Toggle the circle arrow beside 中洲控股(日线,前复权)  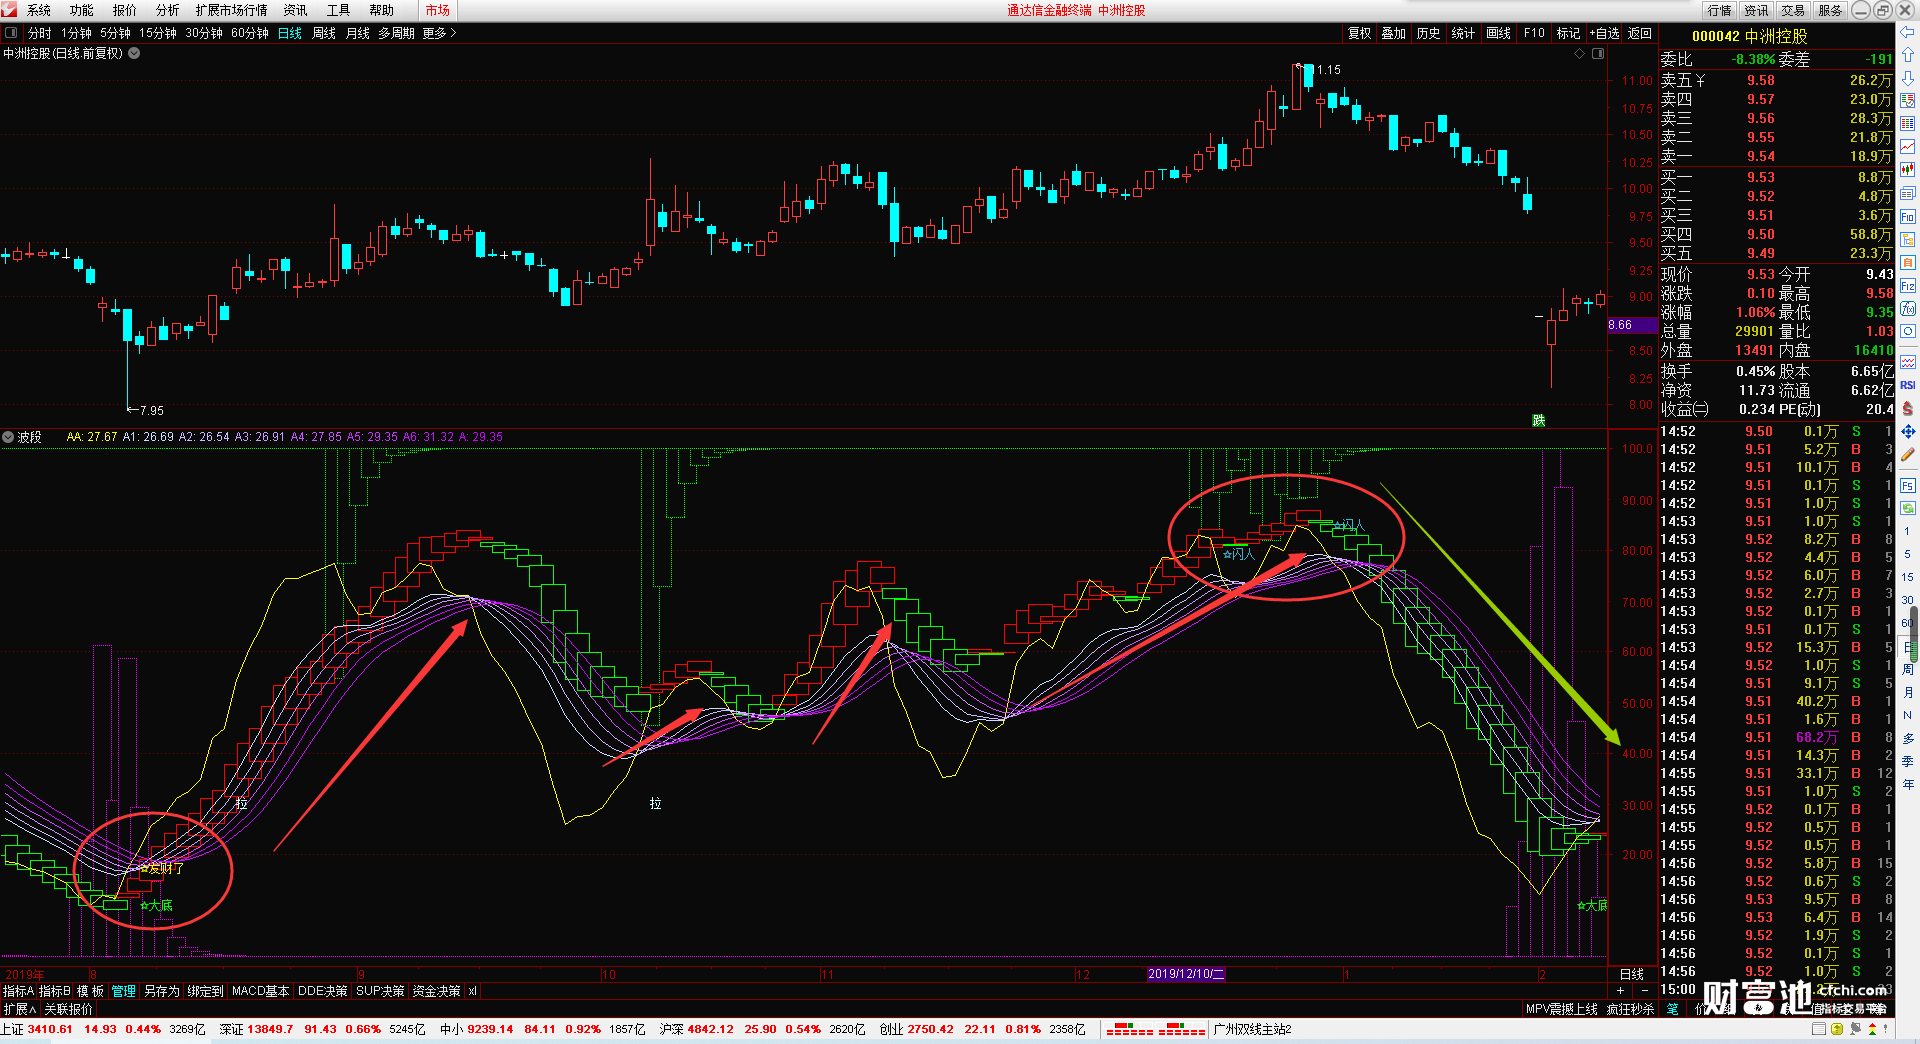(134, 53)
